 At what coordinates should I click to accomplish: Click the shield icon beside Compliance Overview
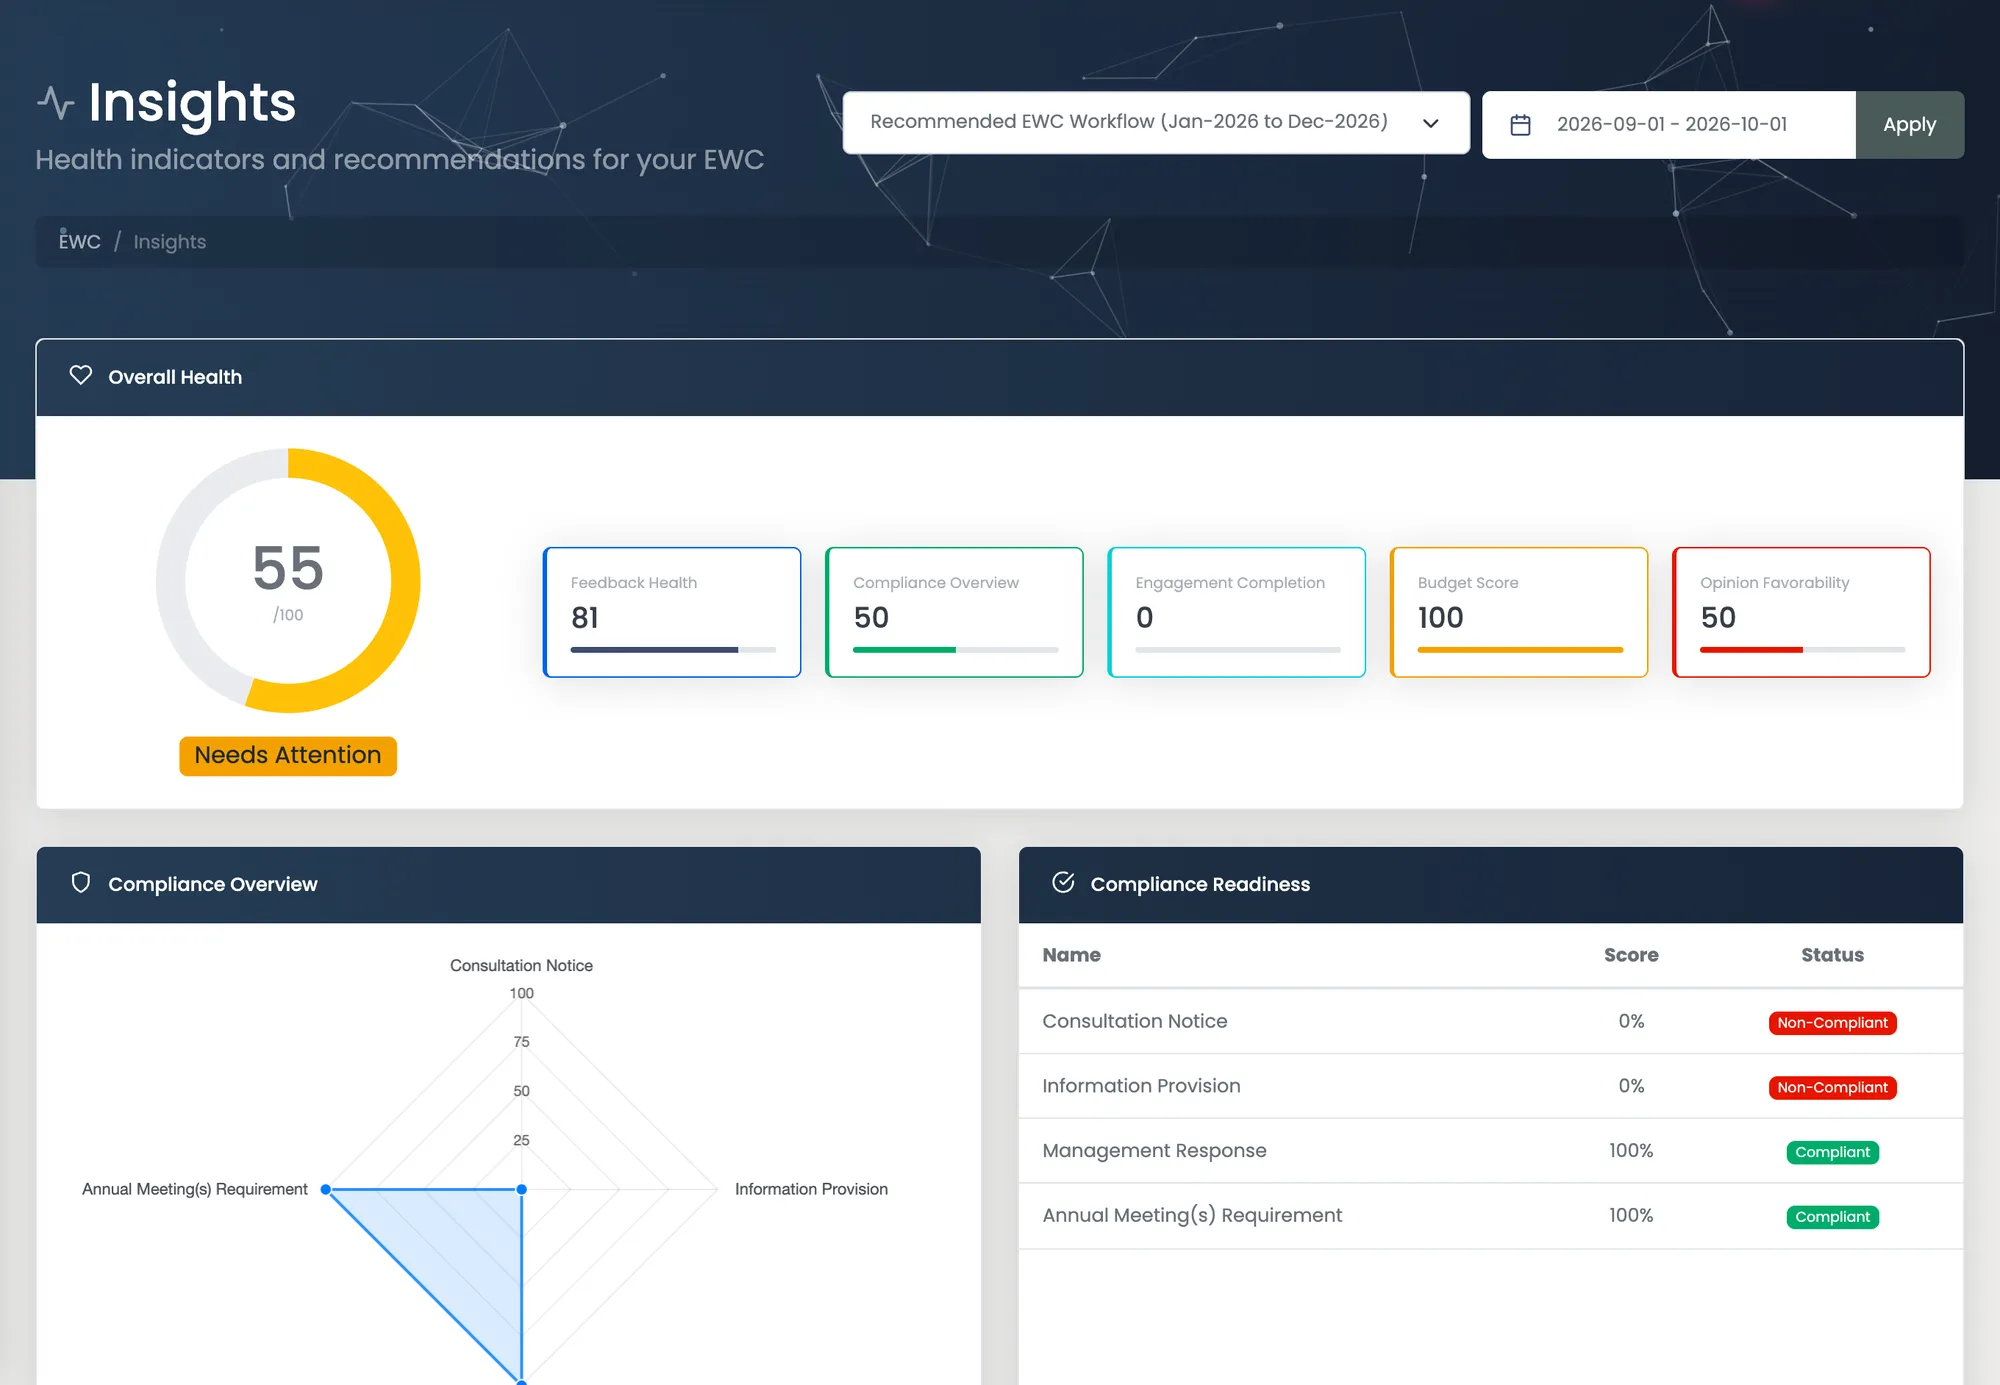pos(81,882)
